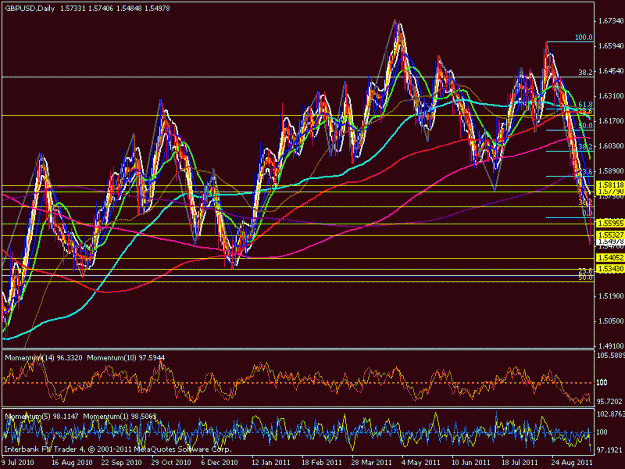Select the Momentum(5) 98.1147 indicator label
The width and height of the screenshot is (625, 469).
pos(42,416)
